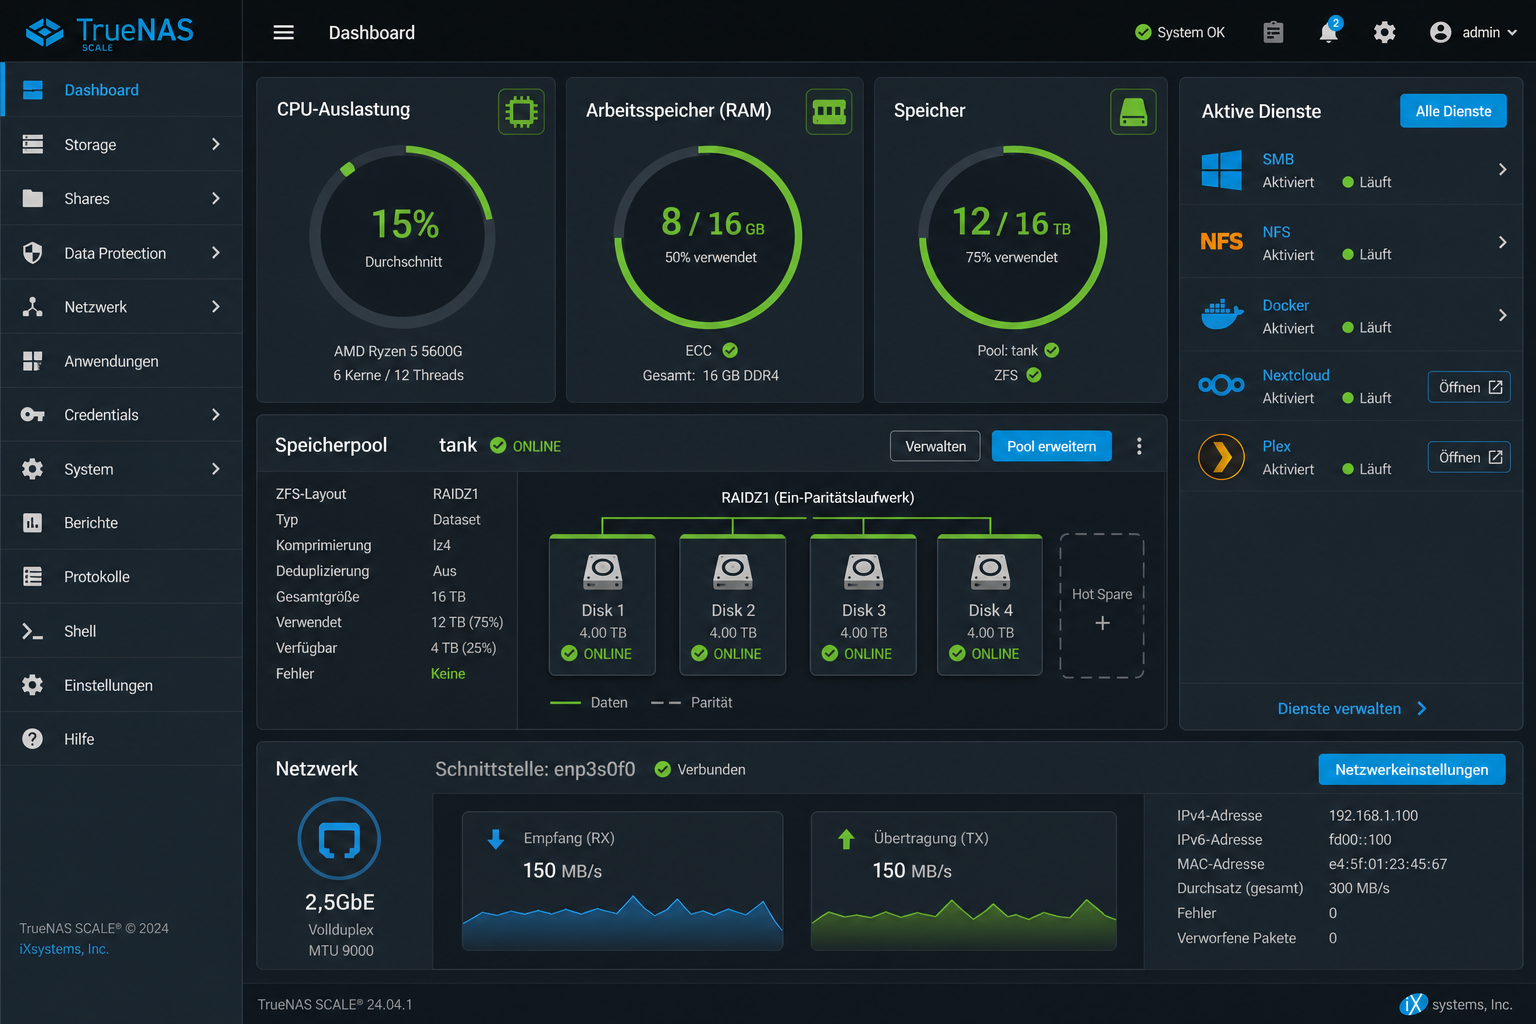
Task: Click the Empfang RX download arrow
Action: (x=496, y=839)
